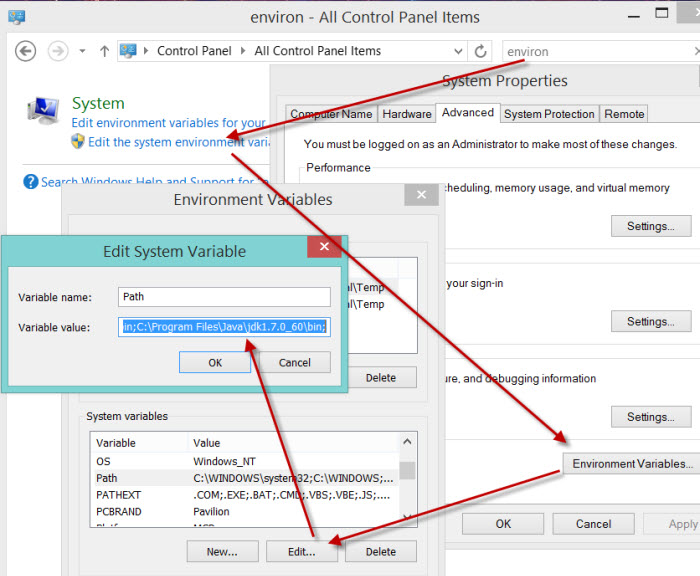Click the Environment Variables button
The width and height of the screenshot is (700, 576).
click(629, 463)
